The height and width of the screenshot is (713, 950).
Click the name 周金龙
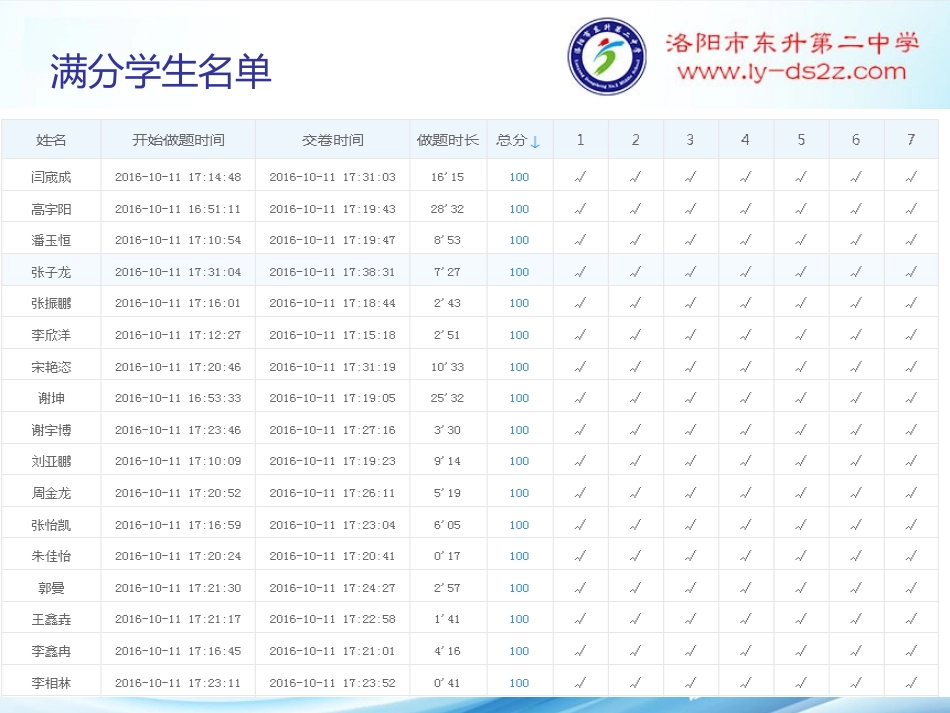pyautogui.click(x=51, y=493)
